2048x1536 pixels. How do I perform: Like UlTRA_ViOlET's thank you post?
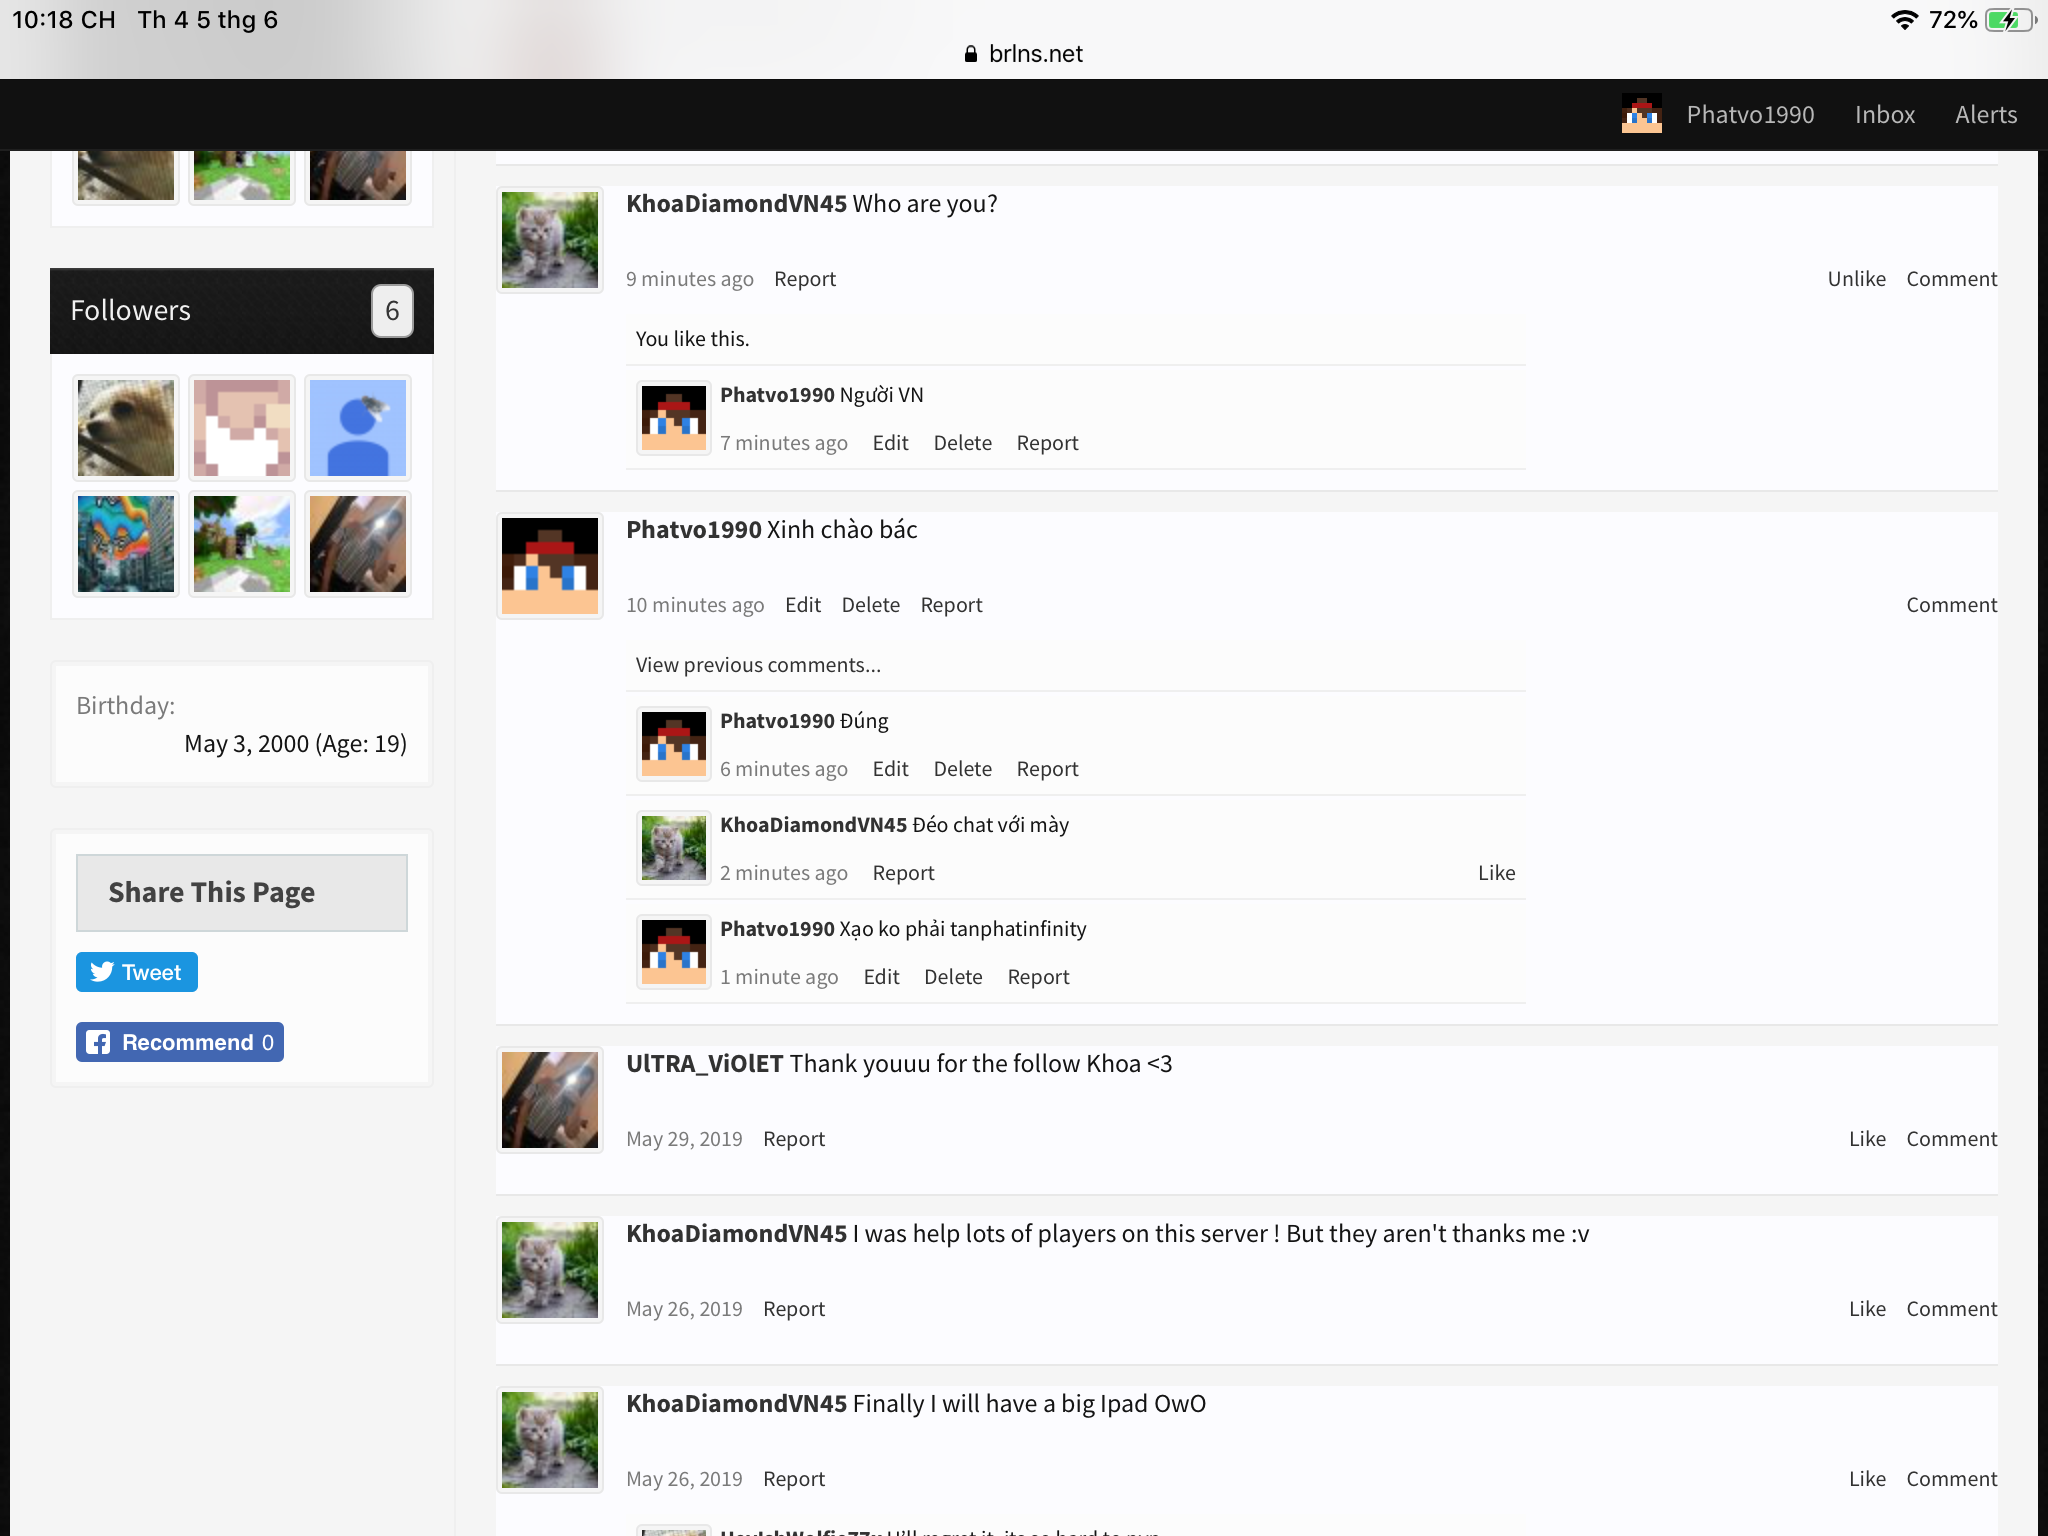click(1867, 1139)
